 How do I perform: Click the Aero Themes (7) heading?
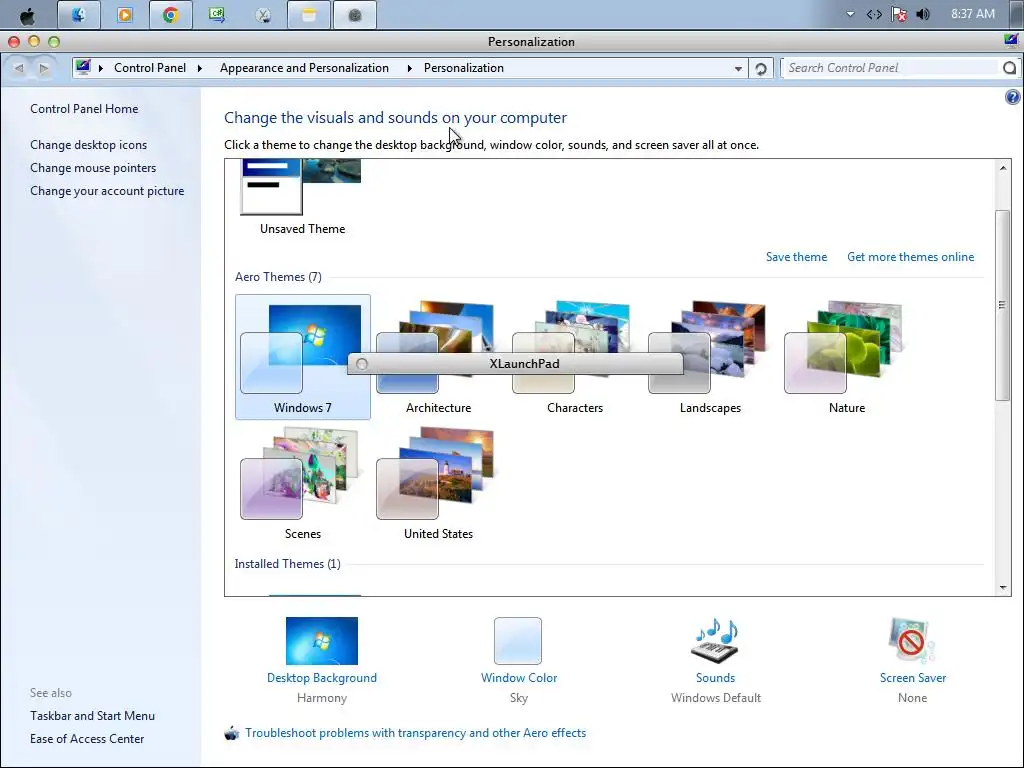[x=278, y=277]
